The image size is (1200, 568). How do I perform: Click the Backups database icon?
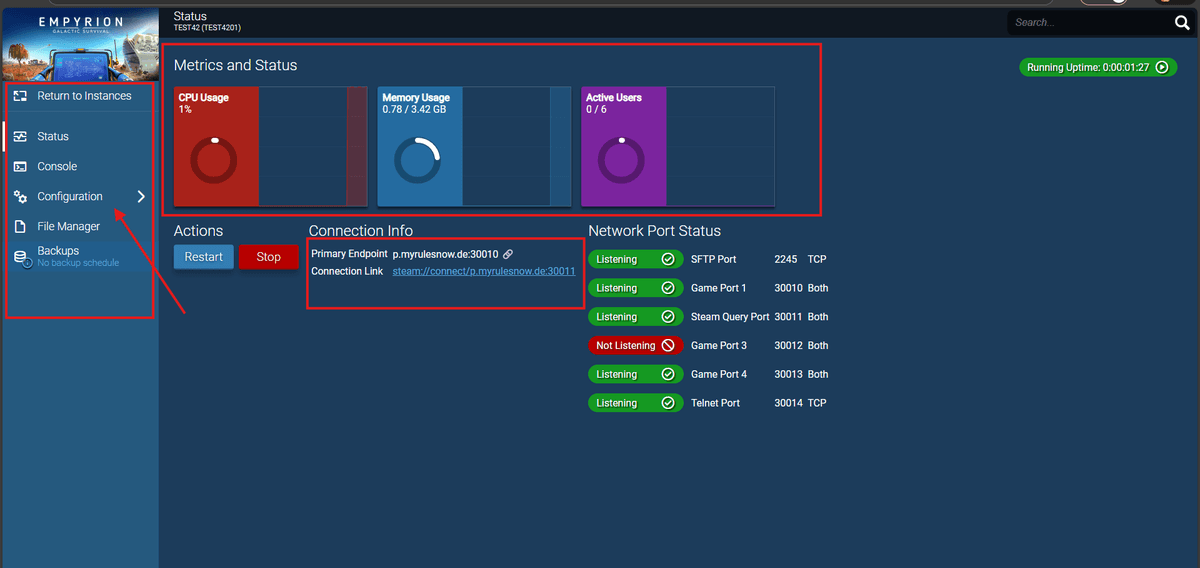[21, 258]
